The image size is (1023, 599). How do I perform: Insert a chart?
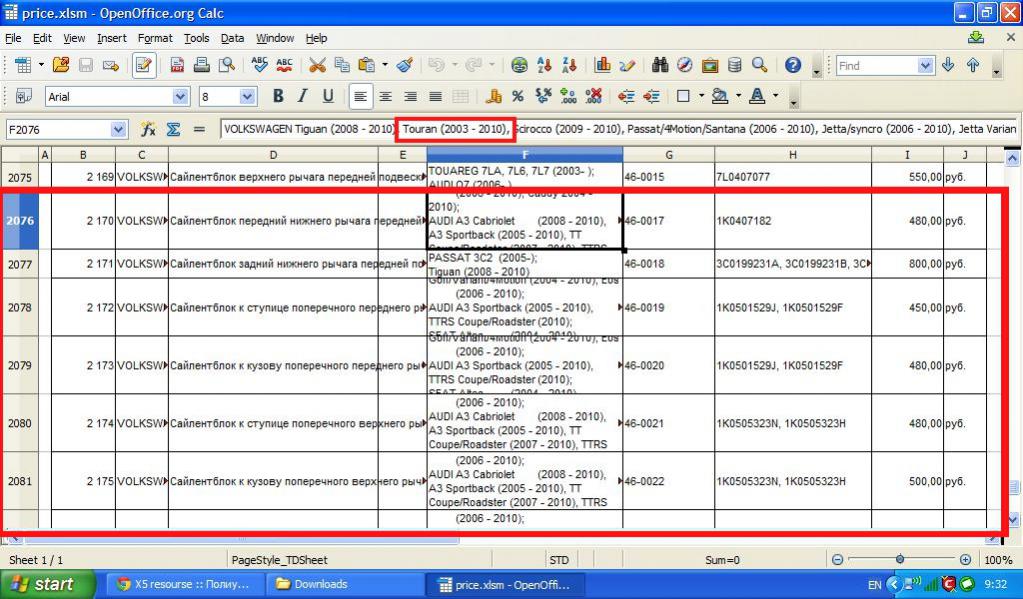pyautogui.click(x=602, y=65)
